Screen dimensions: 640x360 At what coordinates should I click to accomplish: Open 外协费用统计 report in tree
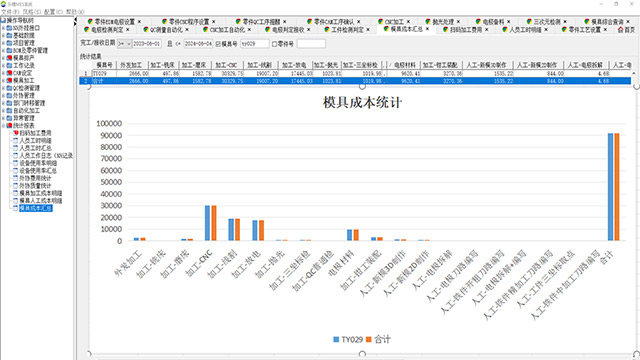(36, 178)
